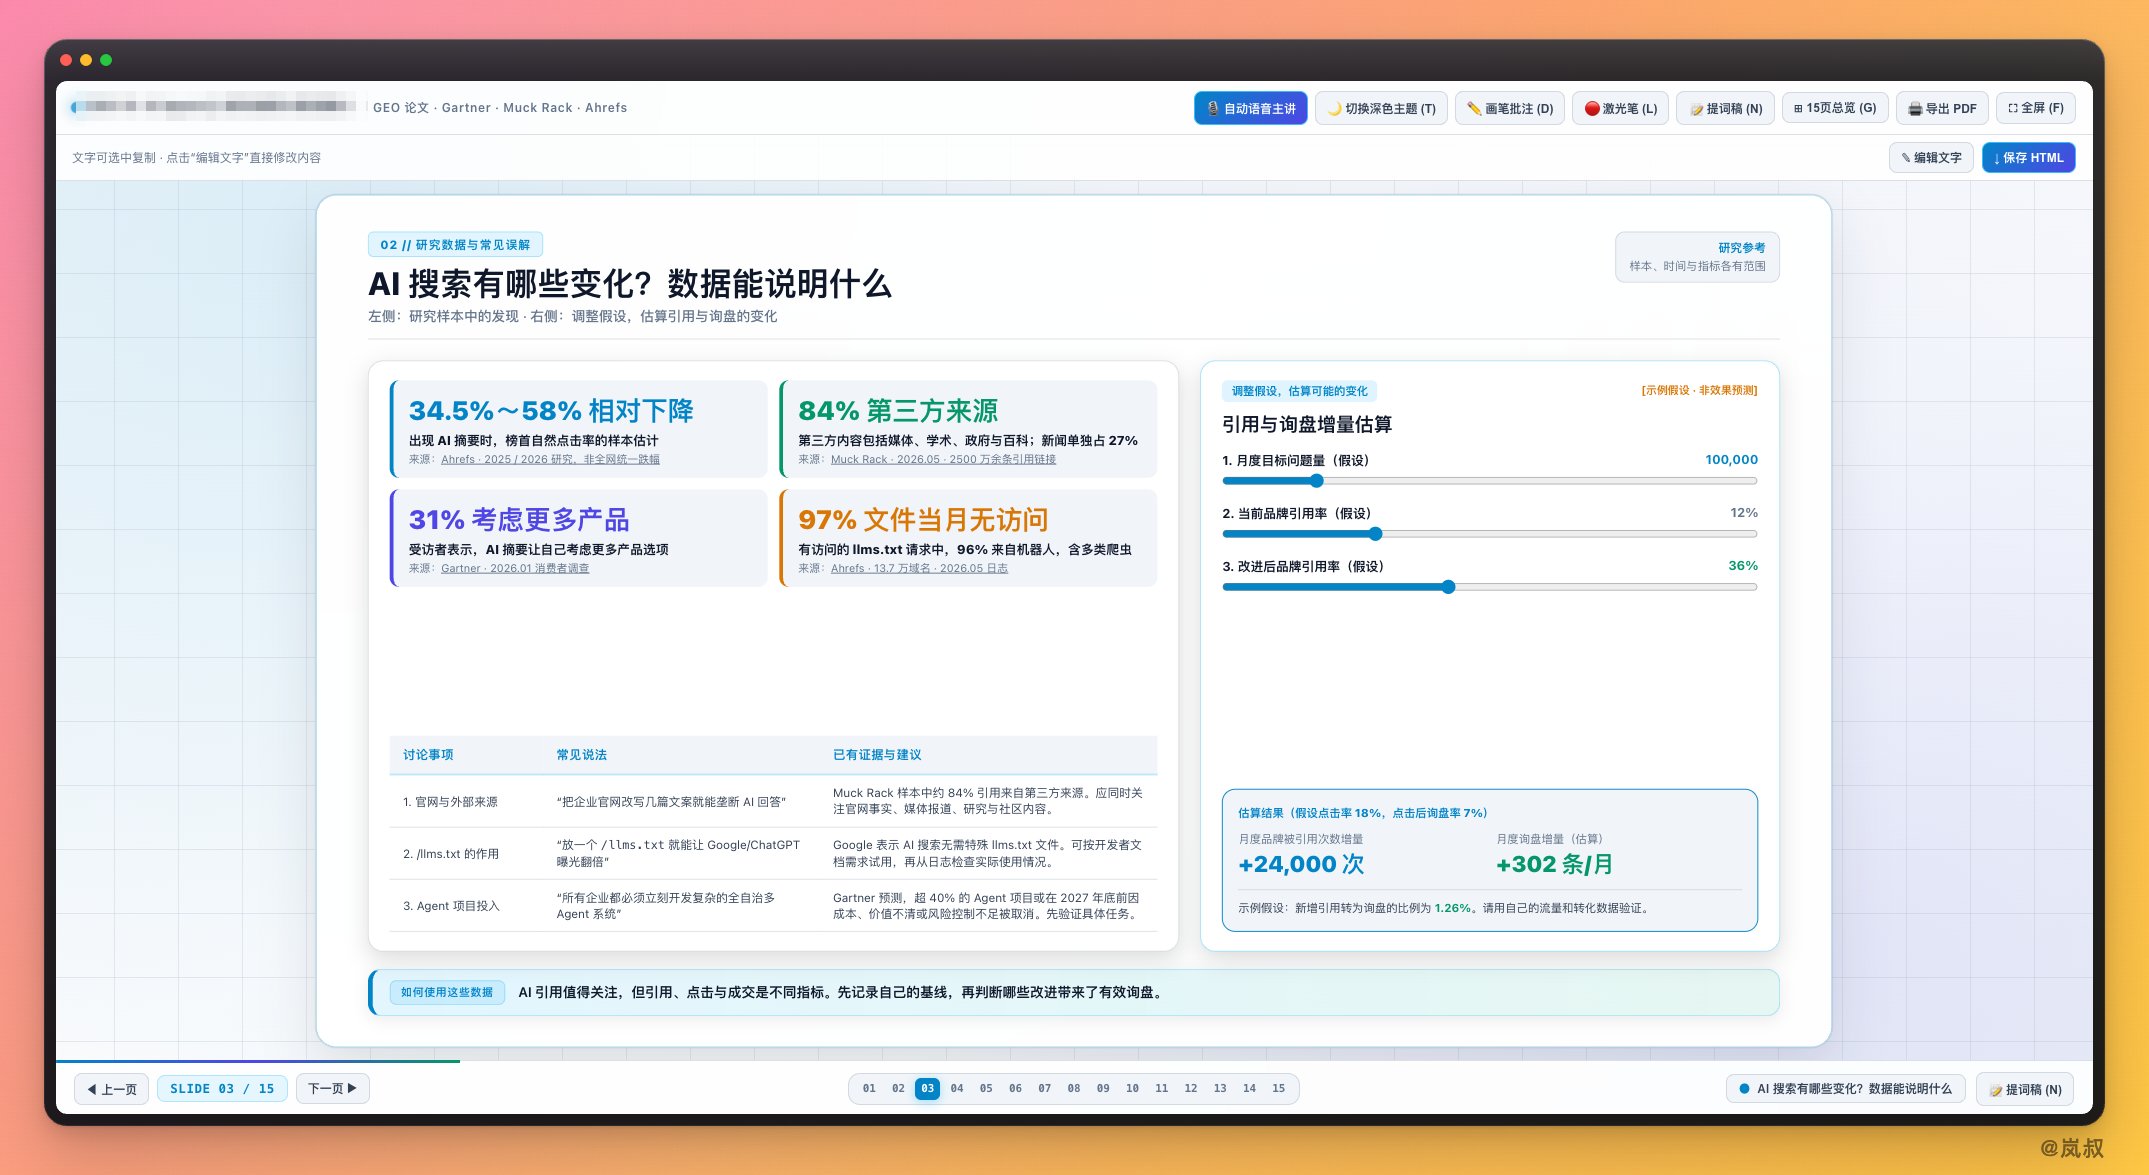The height and width of the screenshot is (1175, 2149).
Task: Click the +302 条/月 result value
Action: pos(1554,865)
